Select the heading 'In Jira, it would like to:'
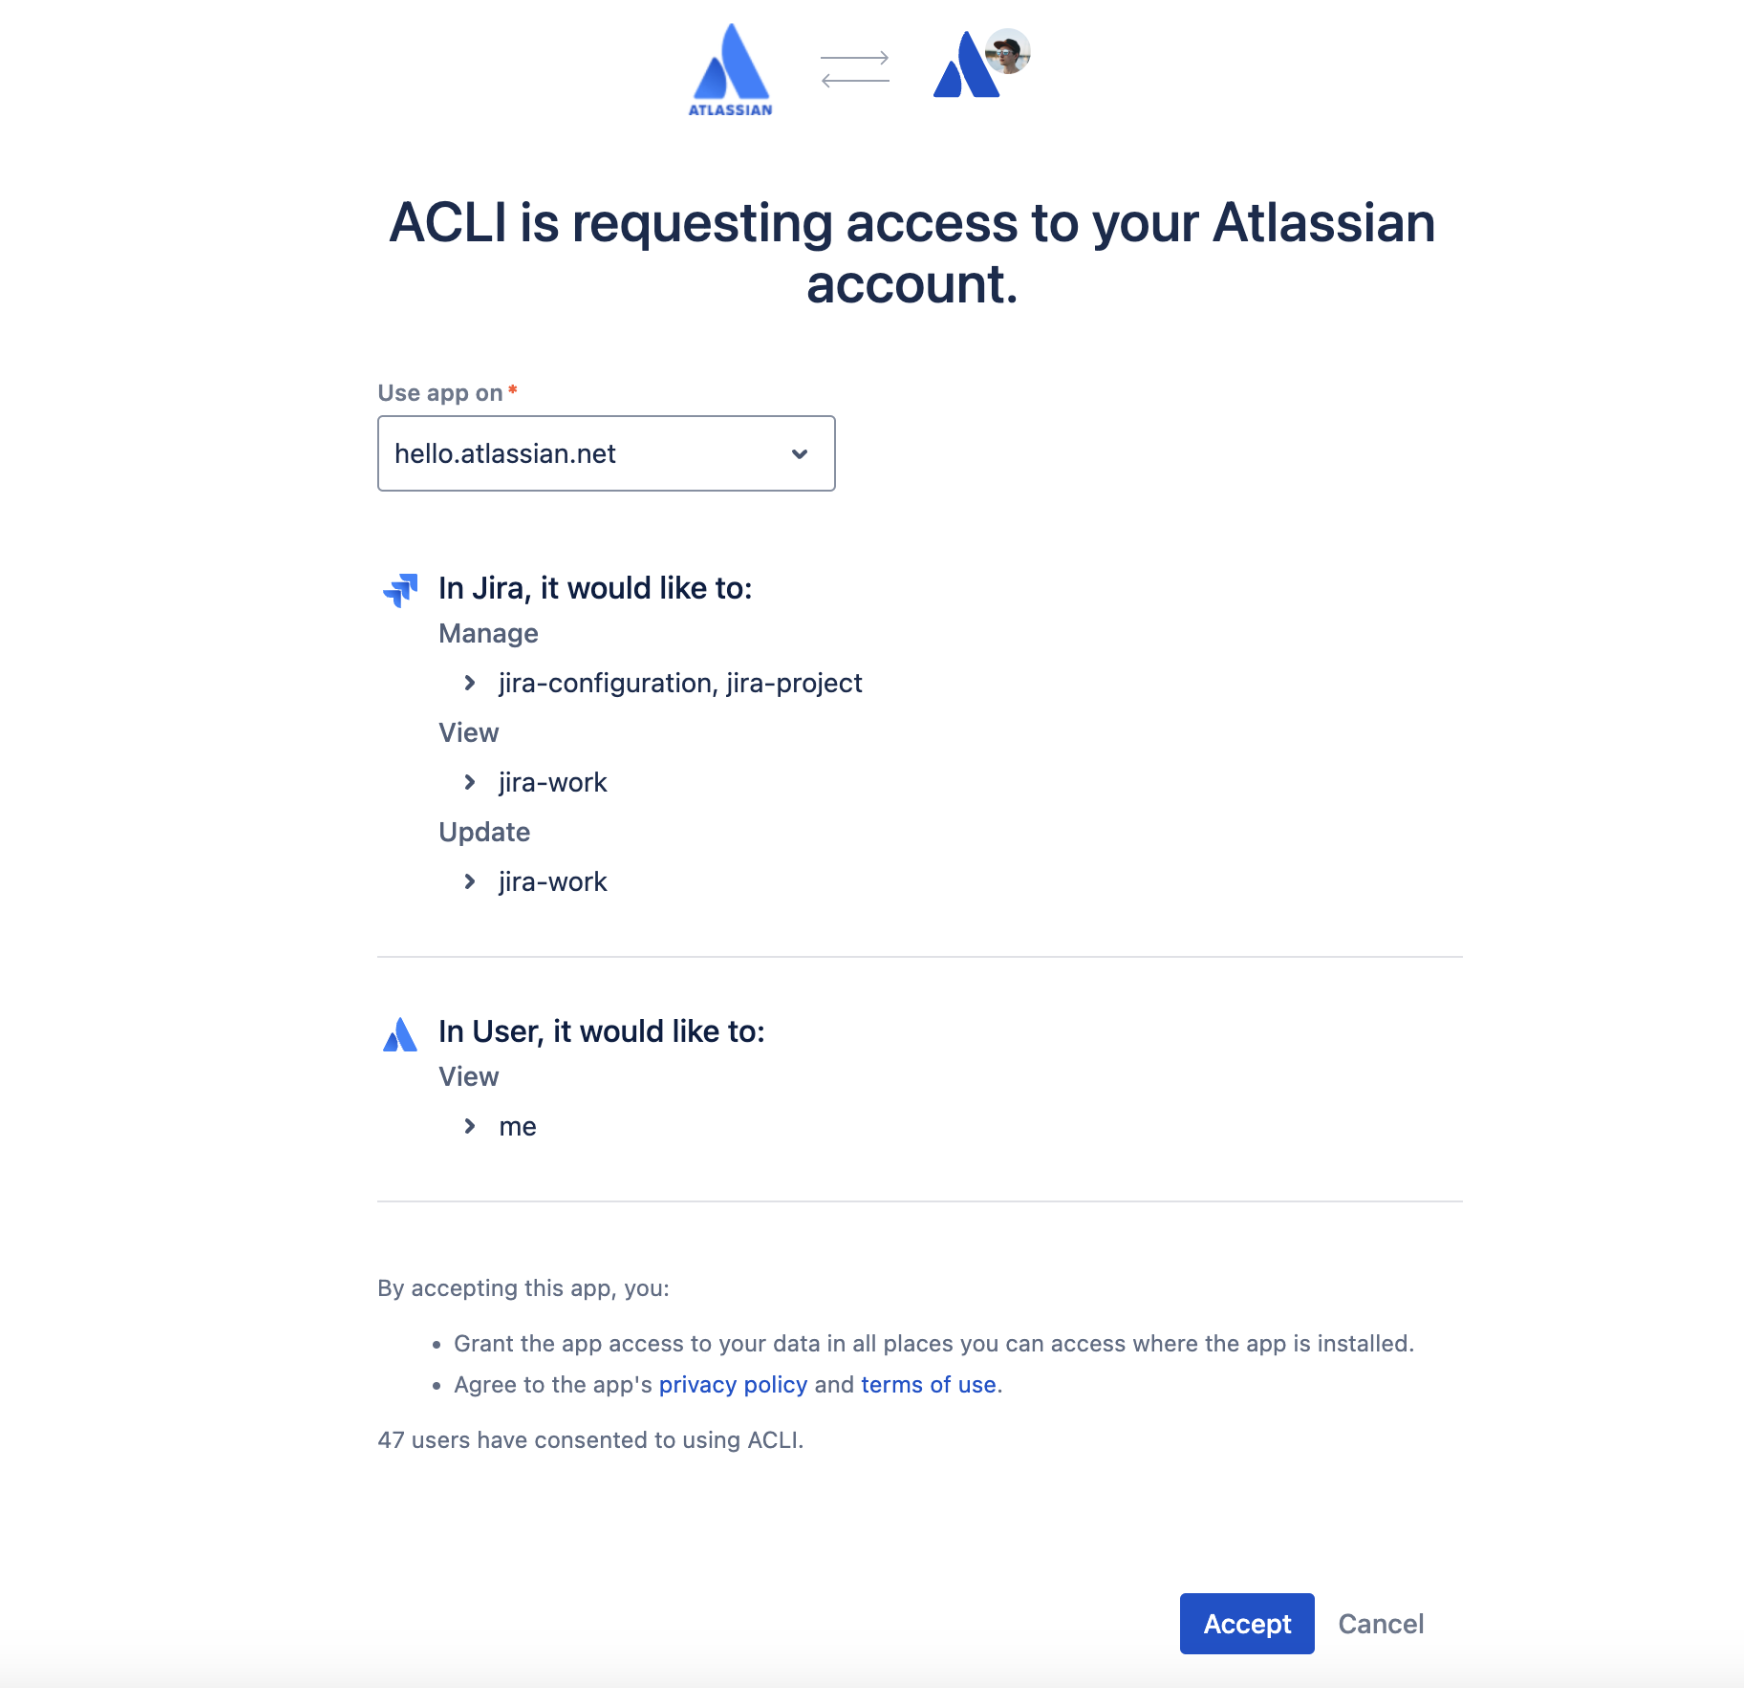 coord(596,587)
